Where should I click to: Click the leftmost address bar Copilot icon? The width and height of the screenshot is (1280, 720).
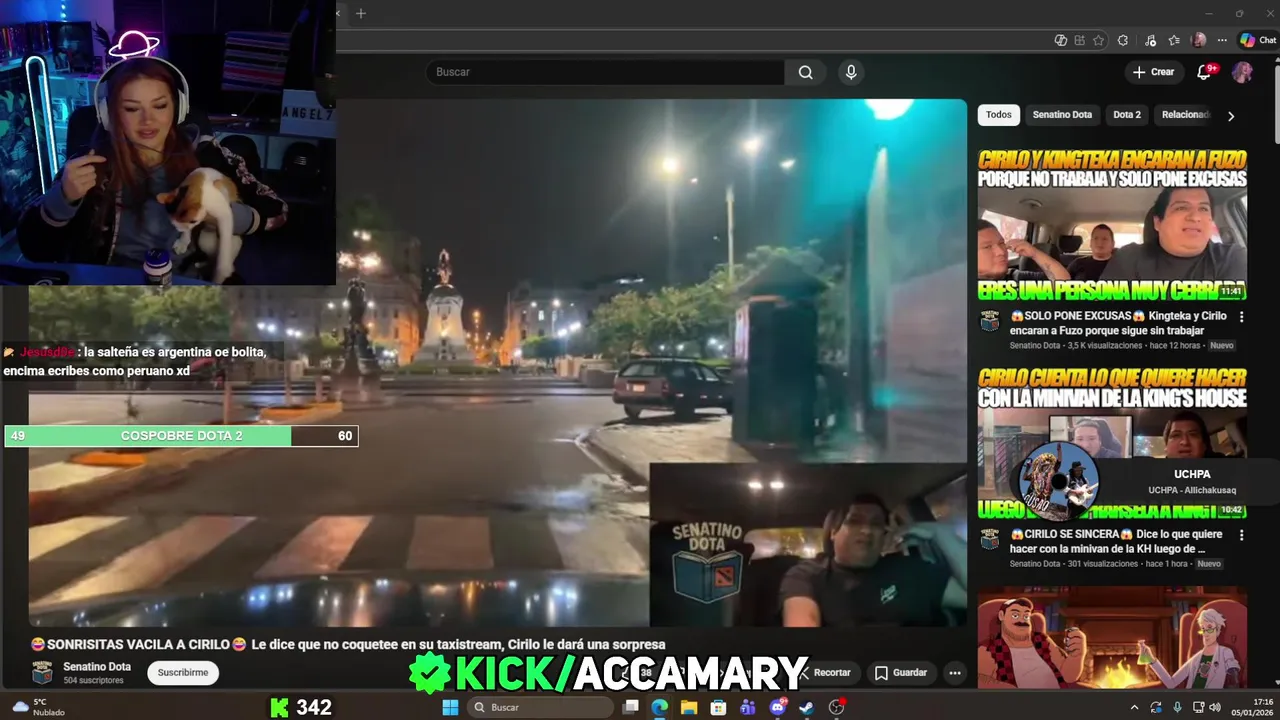(x=1061, y=40)
